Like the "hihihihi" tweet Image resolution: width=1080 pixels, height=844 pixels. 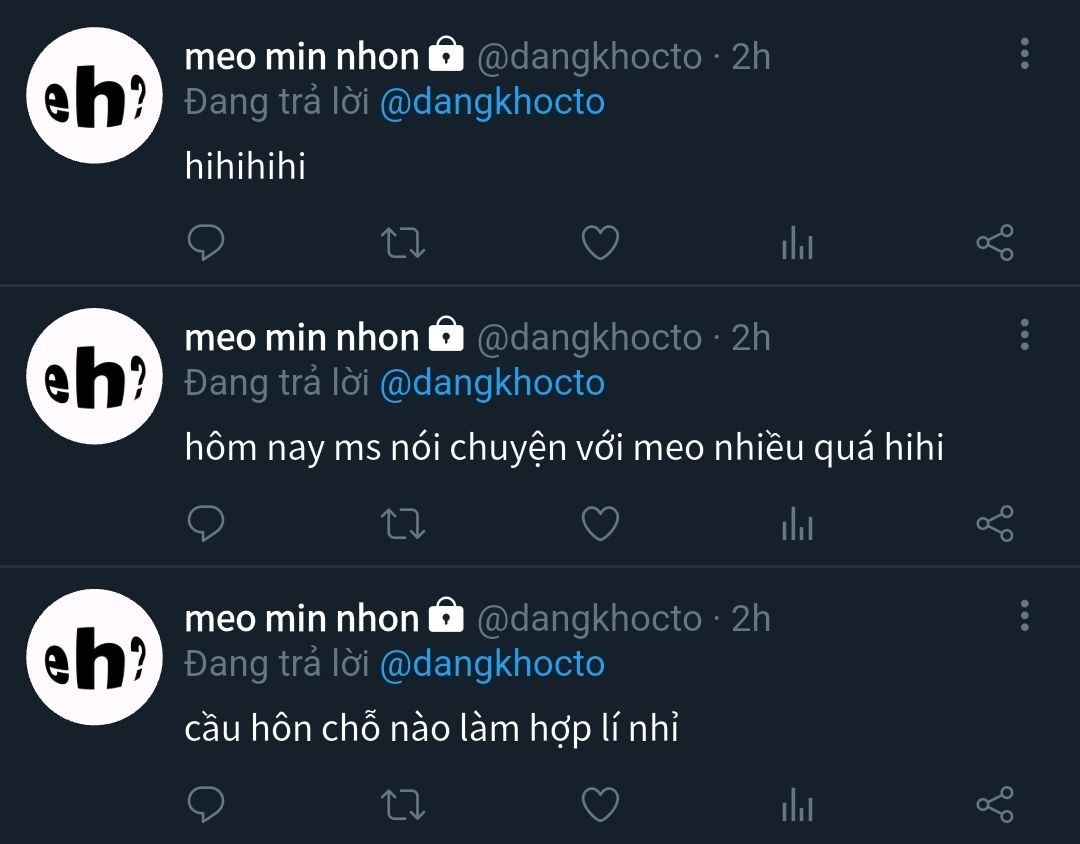600,243
